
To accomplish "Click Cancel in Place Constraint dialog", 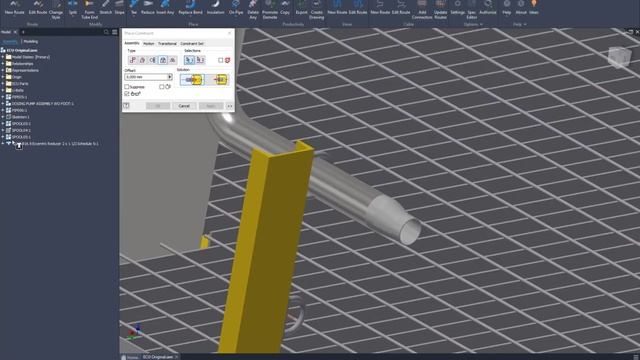I will 184,106.
